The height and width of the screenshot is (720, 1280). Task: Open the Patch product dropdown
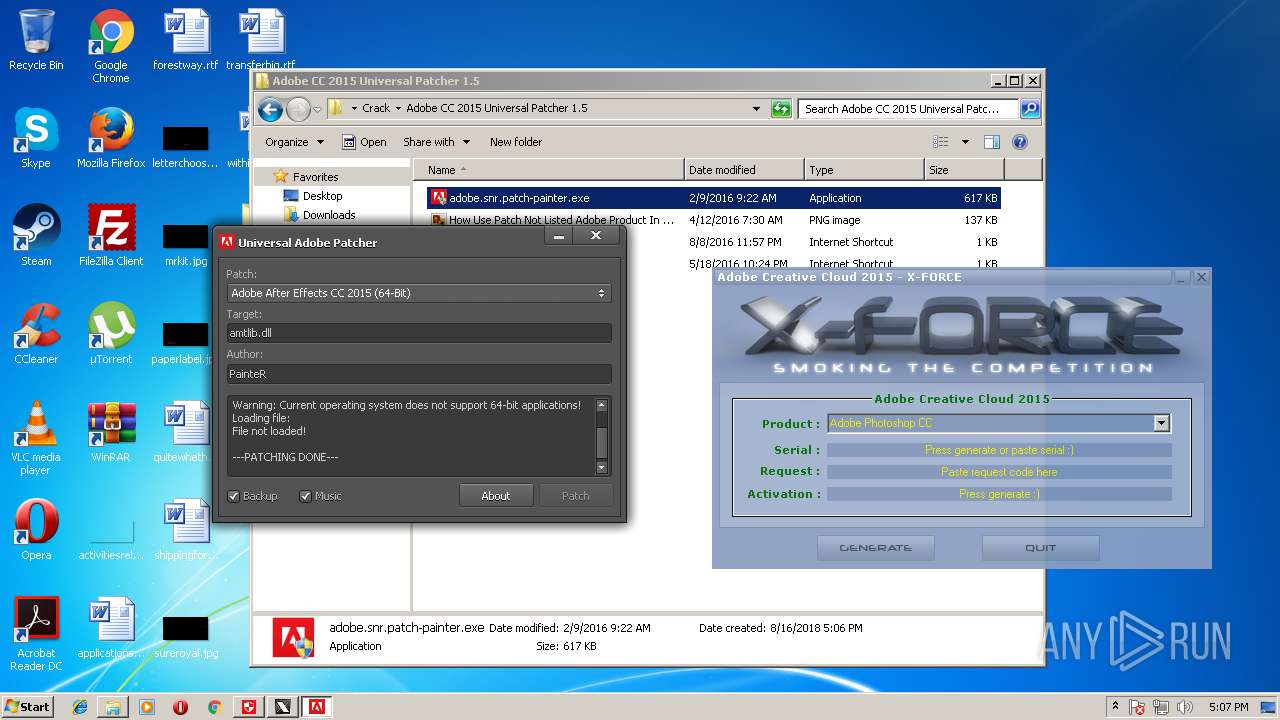[419, 293]
